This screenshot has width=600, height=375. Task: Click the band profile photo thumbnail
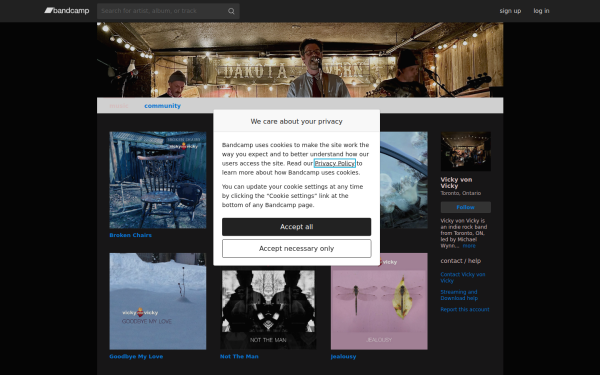point(466,152)
